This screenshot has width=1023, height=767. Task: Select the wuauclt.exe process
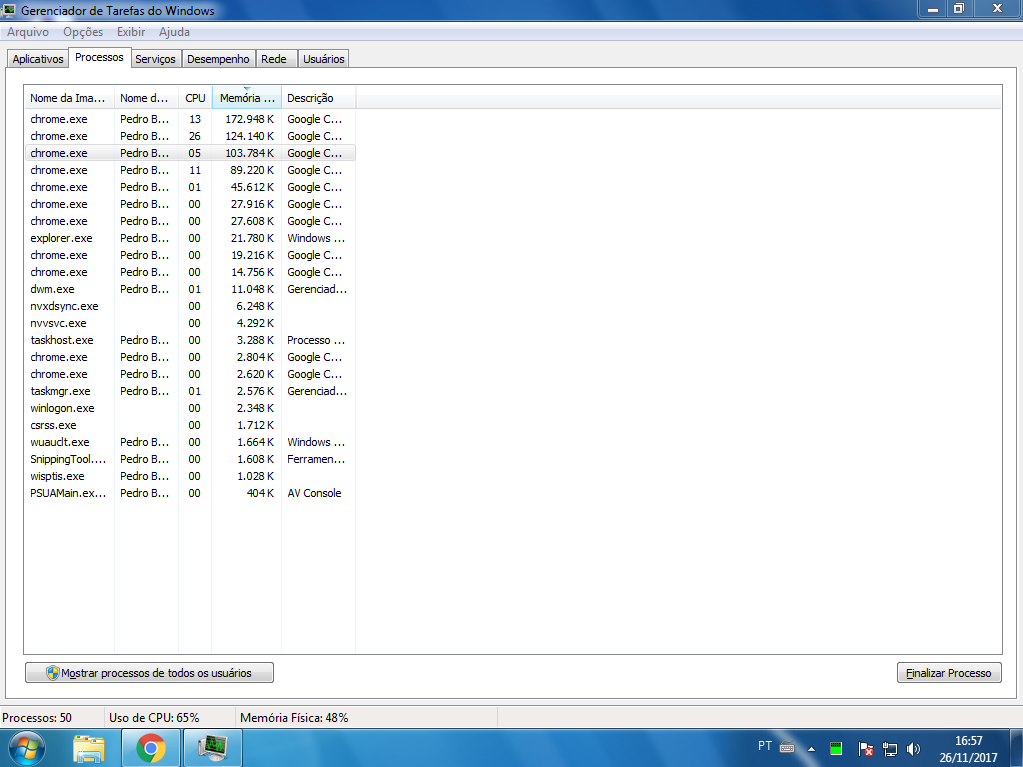(x=190, y=442)
